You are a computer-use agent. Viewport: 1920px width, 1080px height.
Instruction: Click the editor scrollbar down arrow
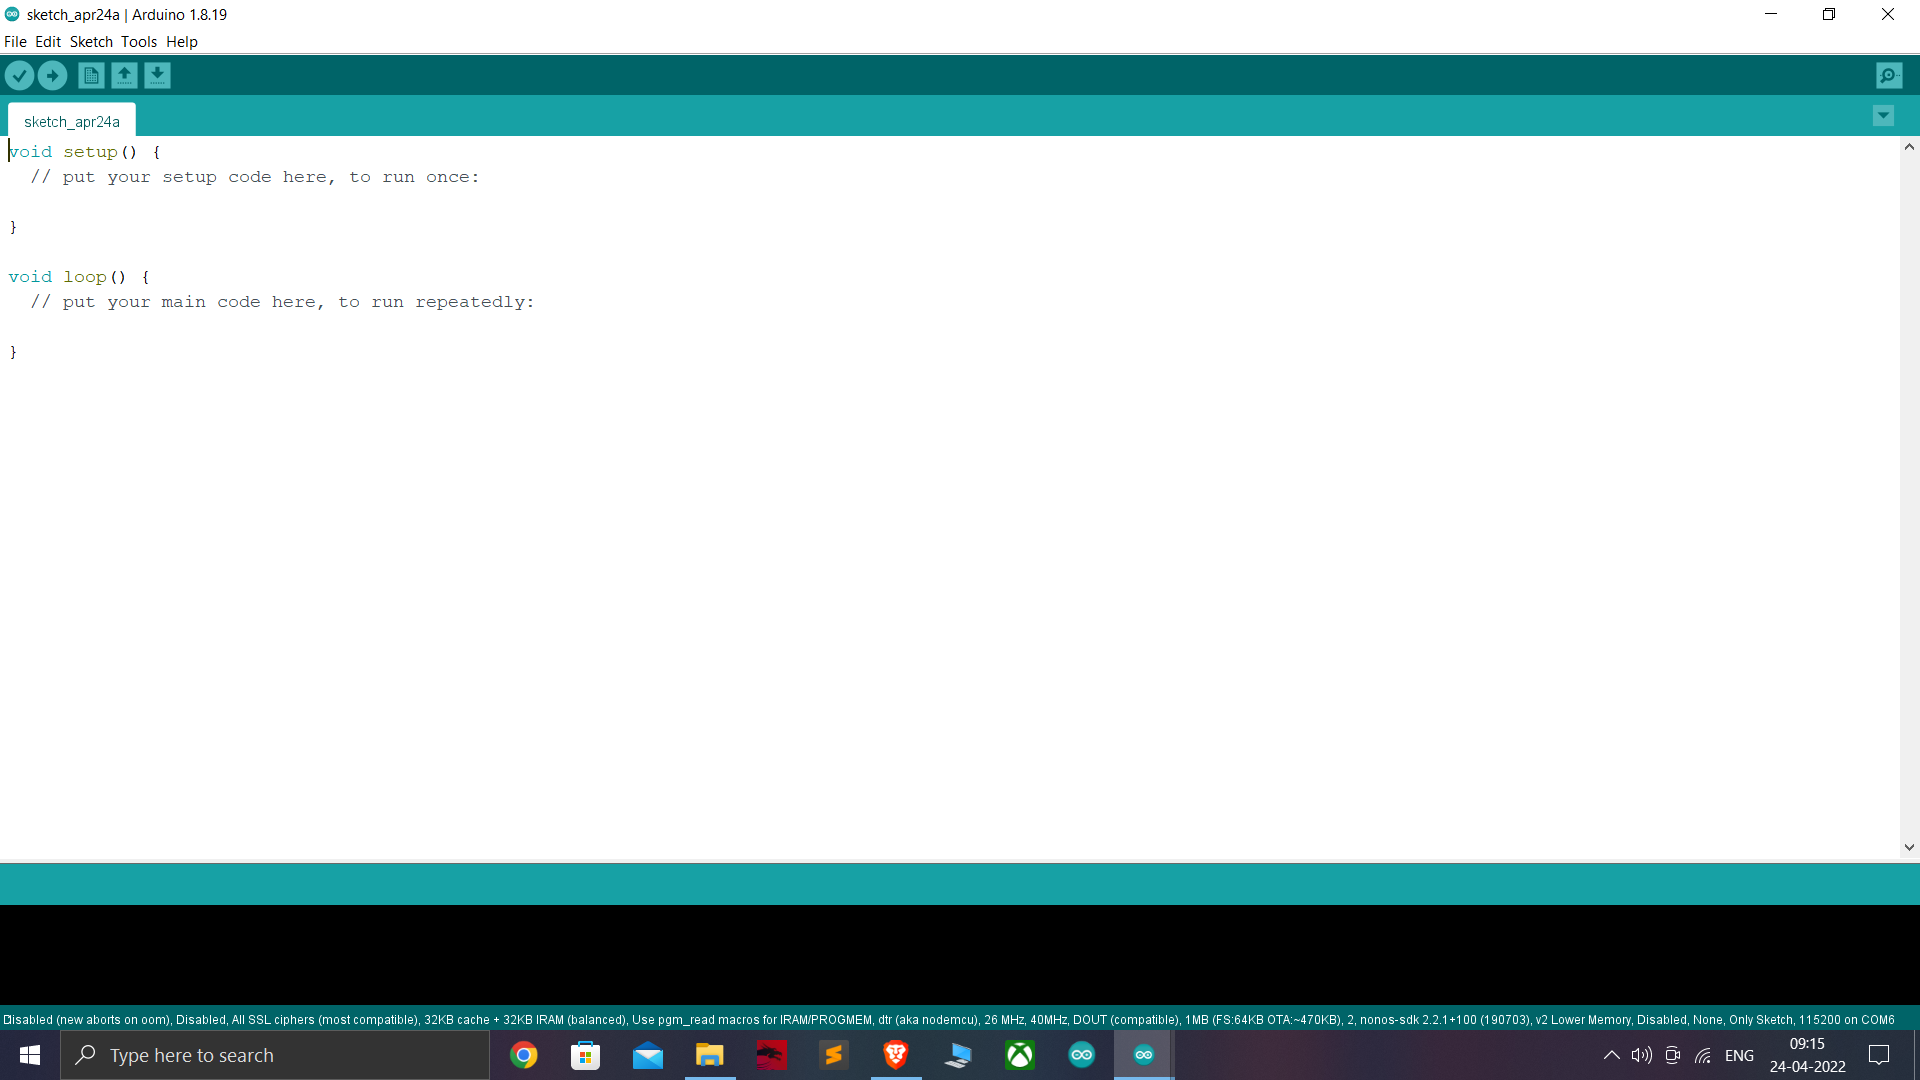1909,847
